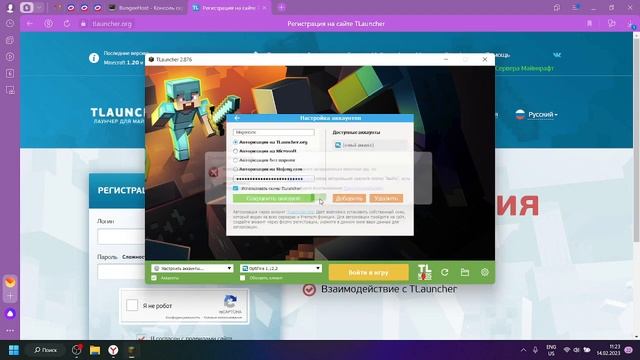Screen dimensions: 640x360
Task: Open the Windows Start menu
Action: point(13,350)
